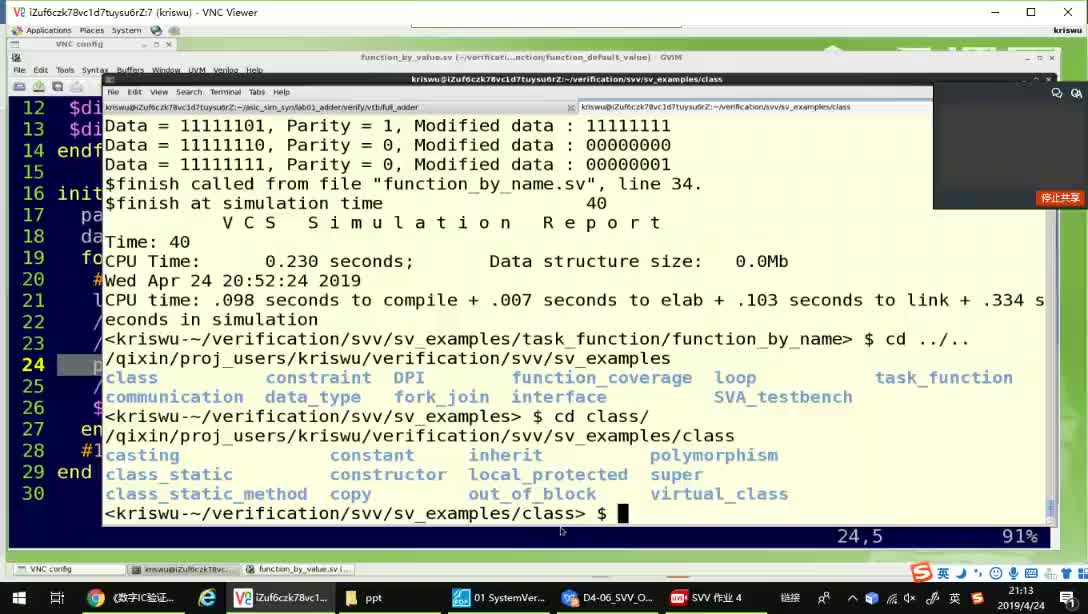Open the SVV 作业 4 taskbar item
This screenshot has width=1088, height=614.
(715, 597)
